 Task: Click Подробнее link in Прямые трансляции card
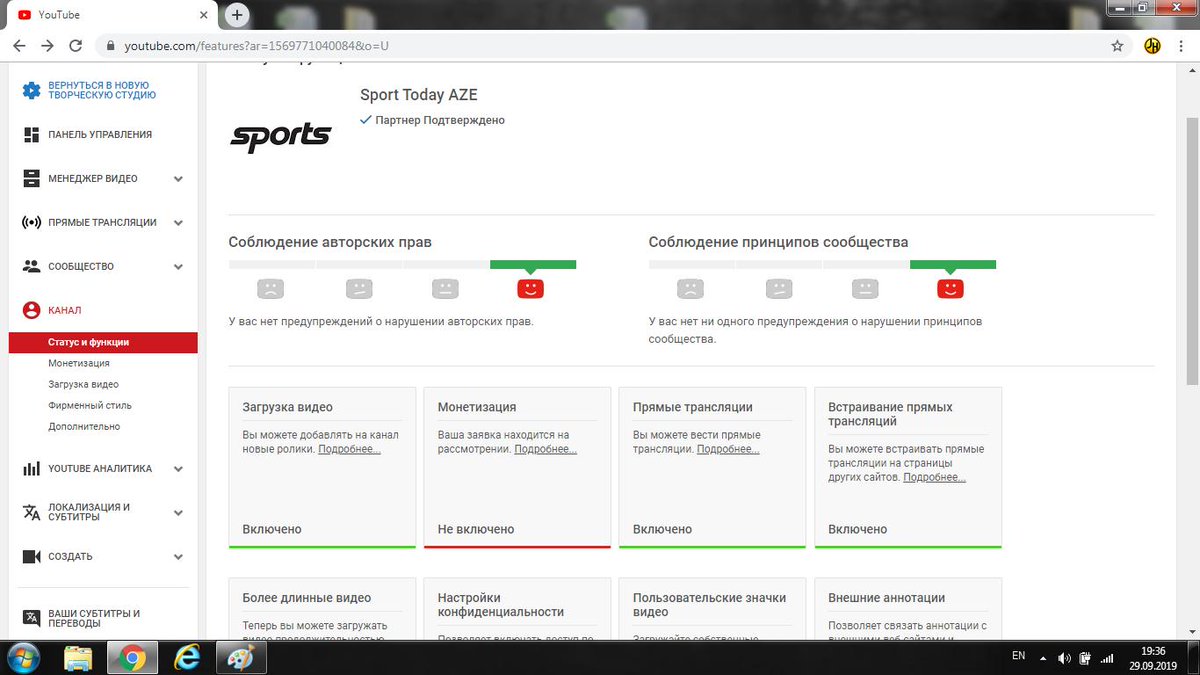[x=728, y=449]
